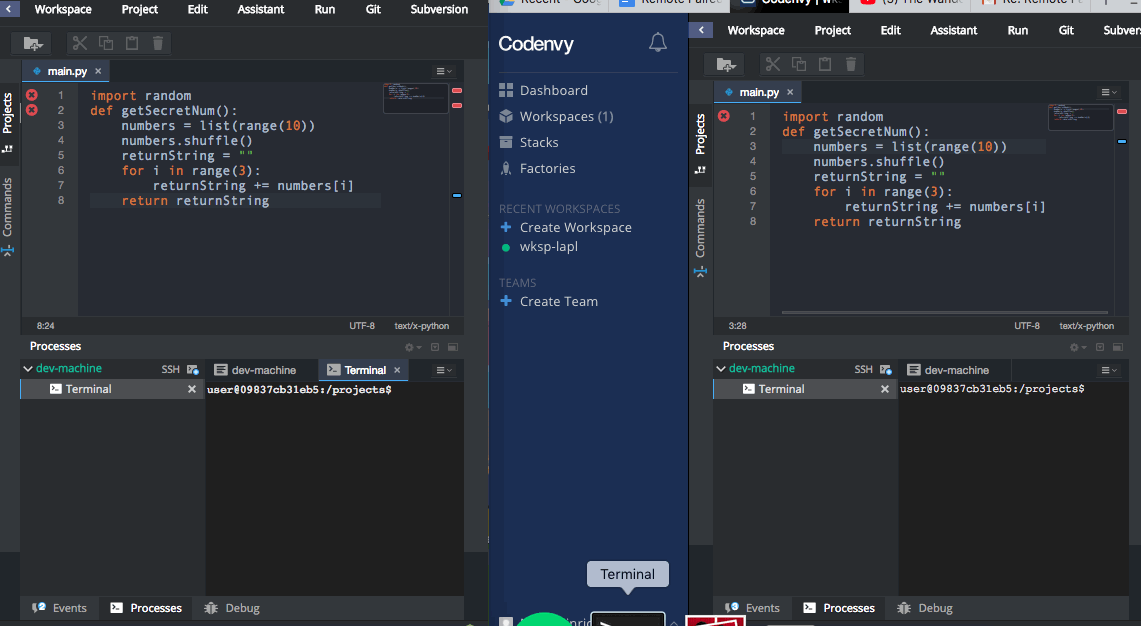
Task: Toggle the Processes panel settings gear
Action: (x=408, y=346)
